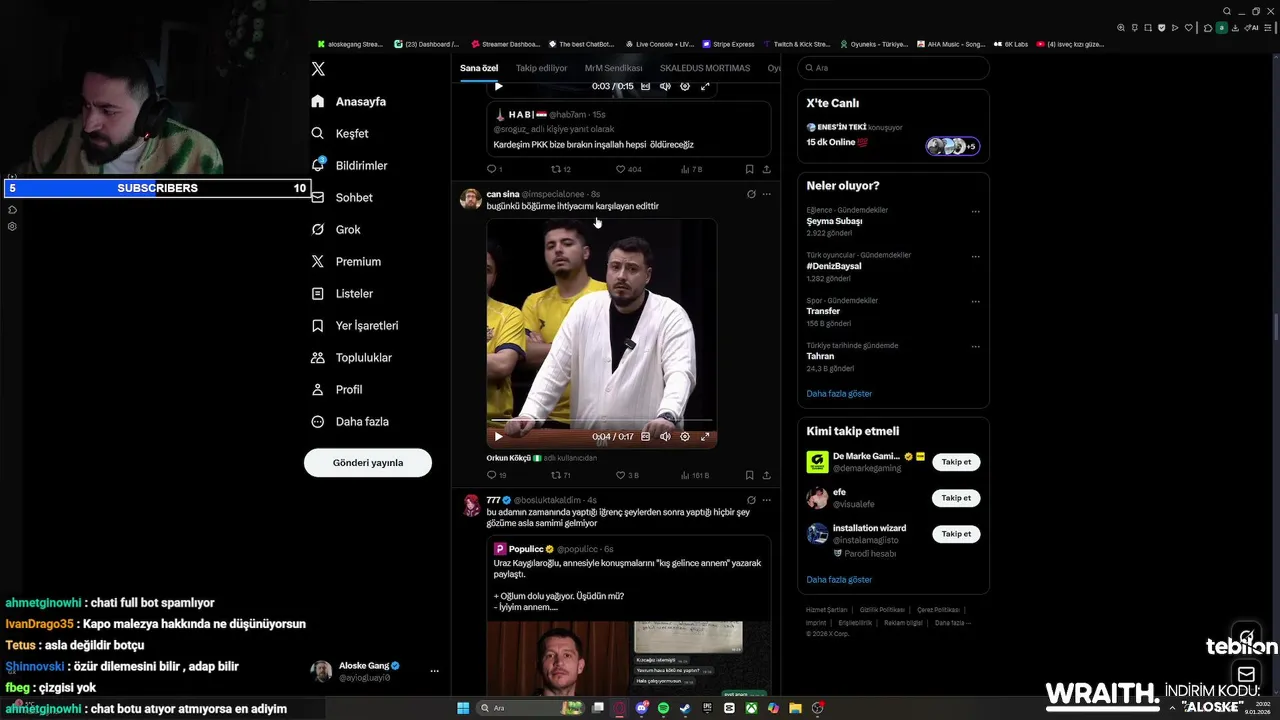Reply to can sina post

point(496,475)
